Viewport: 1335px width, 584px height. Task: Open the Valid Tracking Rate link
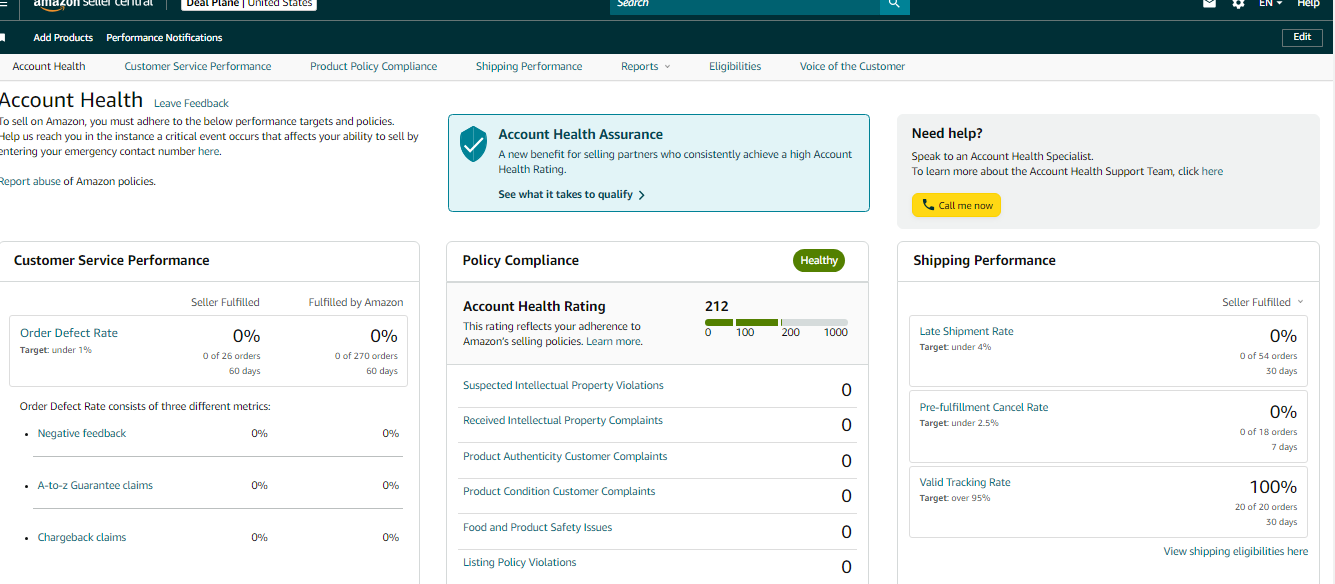965,483
